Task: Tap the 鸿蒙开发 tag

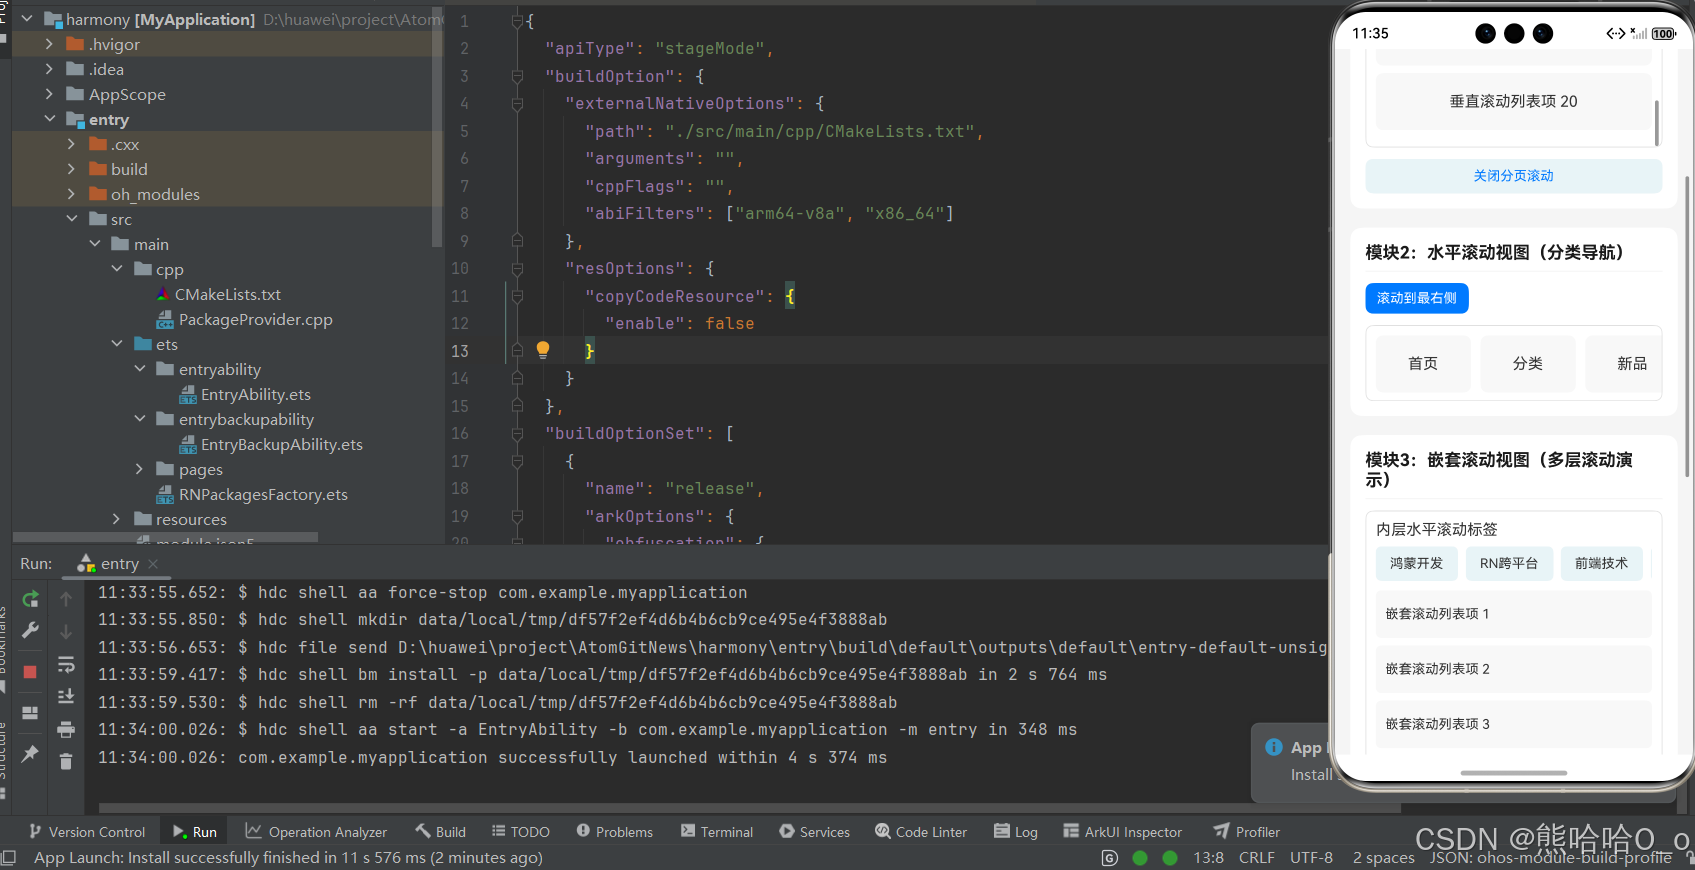Action: click(1416, 564)
